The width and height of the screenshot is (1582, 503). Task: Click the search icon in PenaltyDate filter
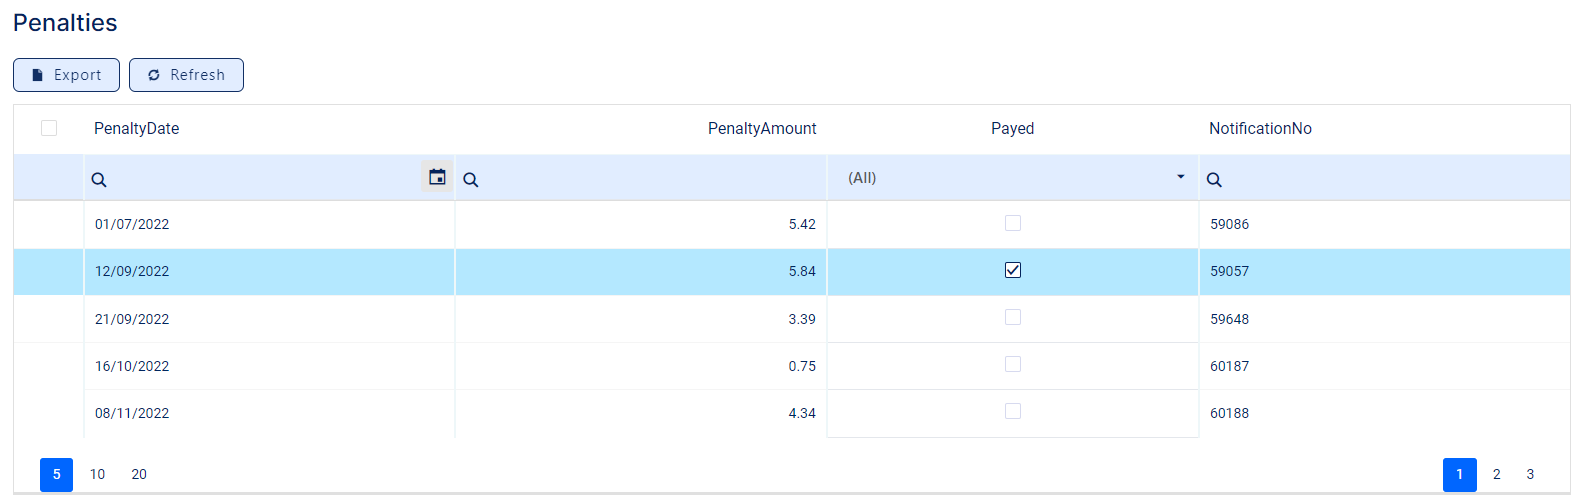click(x=99, y=180)
